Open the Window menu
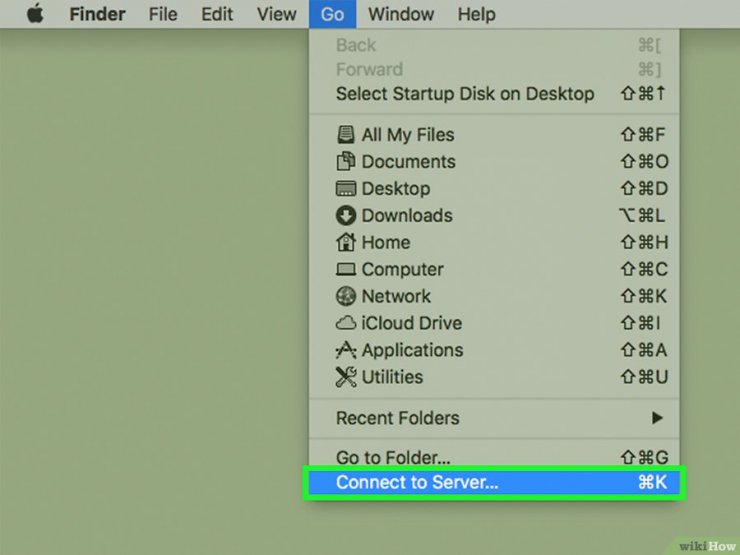740x555 pixels. (401, 14)
